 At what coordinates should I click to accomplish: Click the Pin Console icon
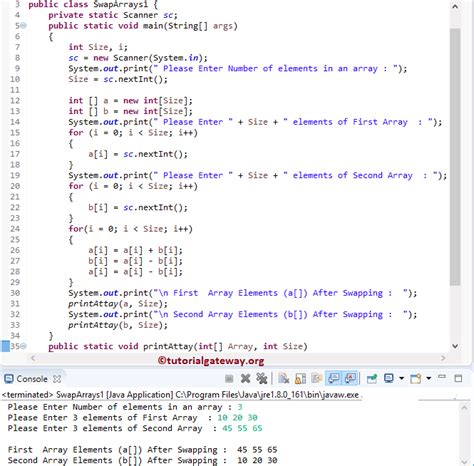coord(372,378)
